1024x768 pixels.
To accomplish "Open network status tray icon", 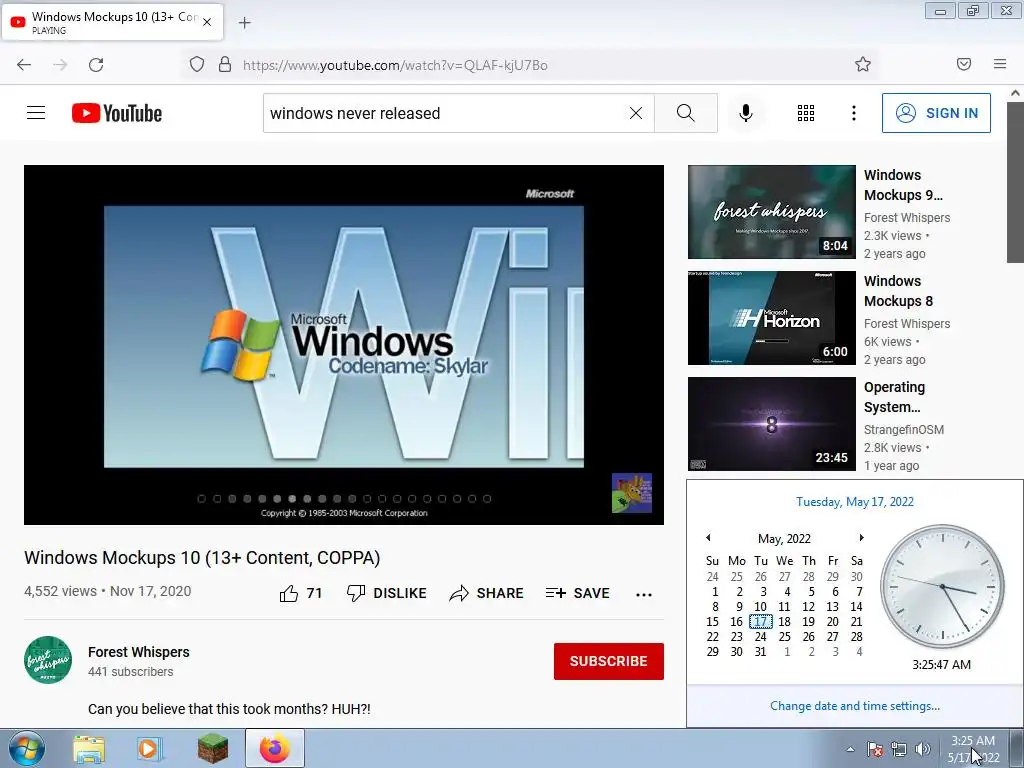I will click(899, 749).
